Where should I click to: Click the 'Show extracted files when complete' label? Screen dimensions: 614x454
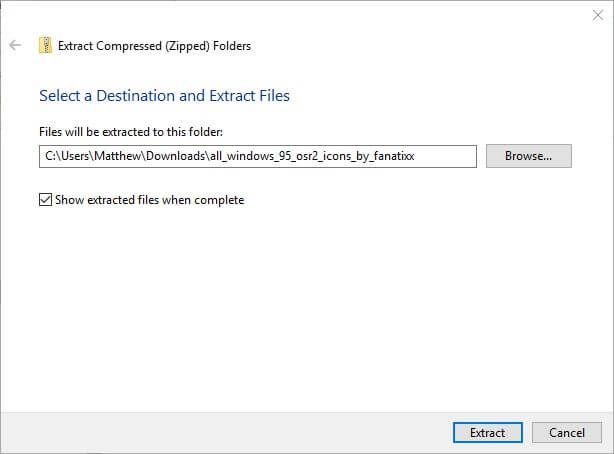coord(150,200)
